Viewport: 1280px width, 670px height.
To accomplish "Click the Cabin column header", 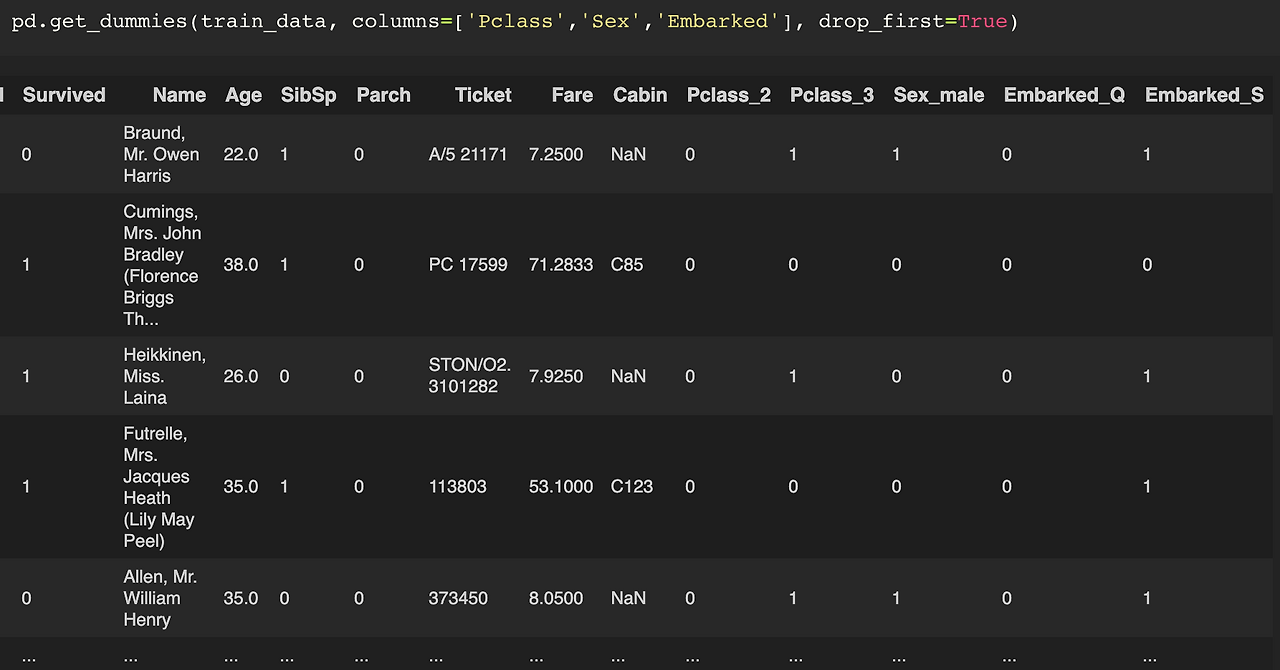I will 640,95.
